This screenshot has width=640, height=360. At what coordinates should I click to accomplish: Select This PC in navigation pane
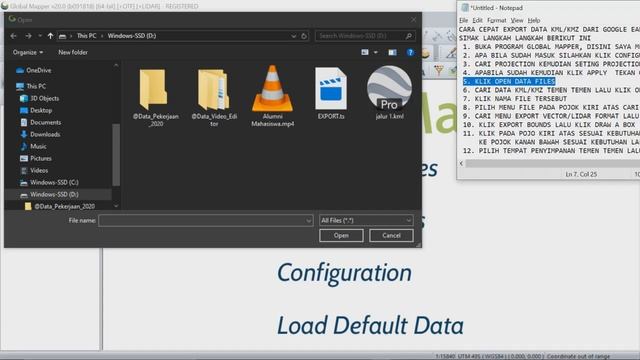[x=31, y=86]
